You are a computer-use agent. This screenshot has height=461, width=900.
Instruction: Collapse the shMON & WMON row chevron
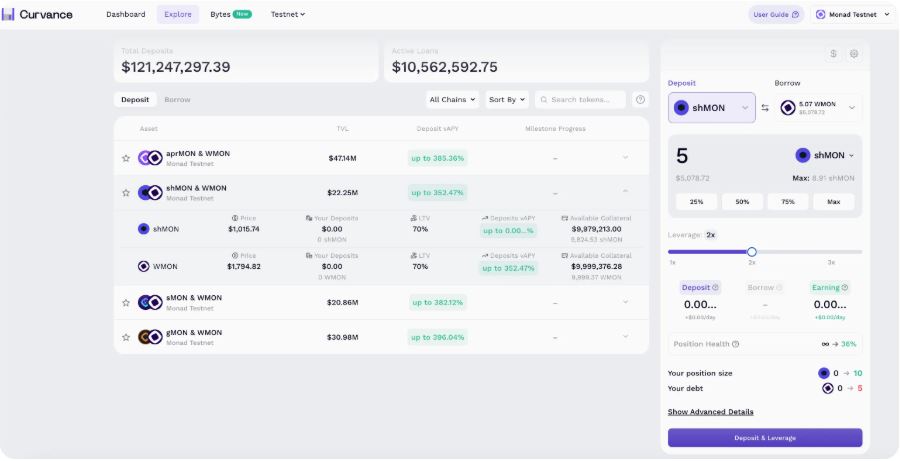click(x=626, y=192)
